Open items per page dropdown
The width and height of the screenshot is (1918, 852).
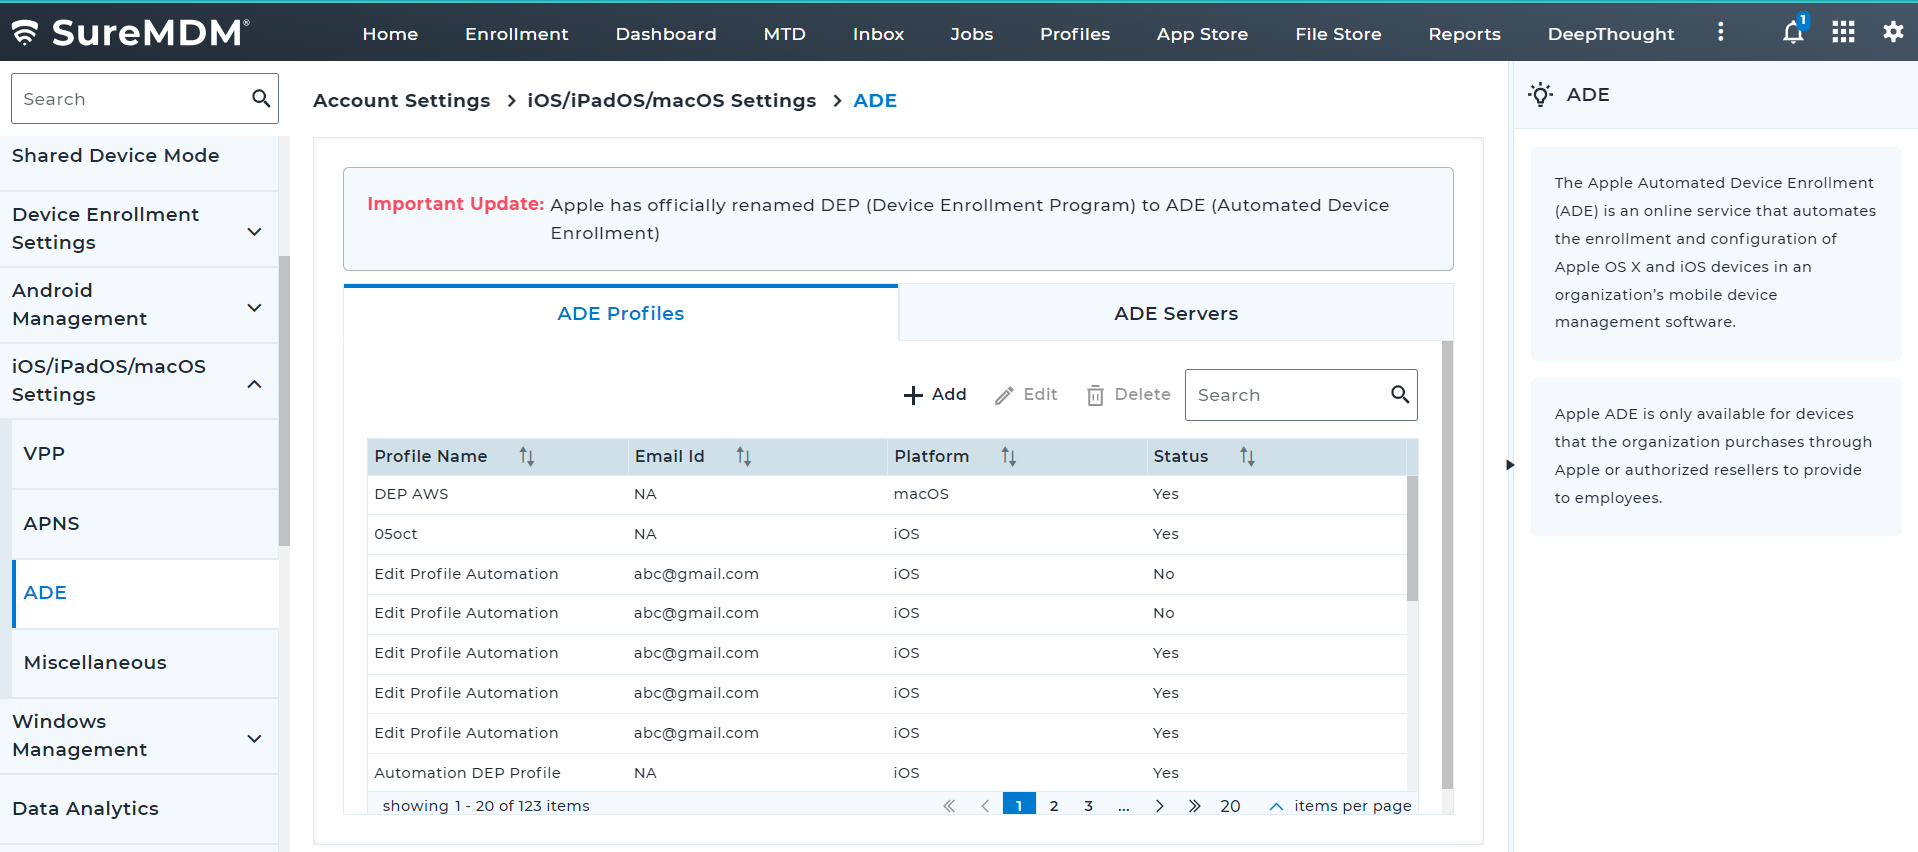1275,806
